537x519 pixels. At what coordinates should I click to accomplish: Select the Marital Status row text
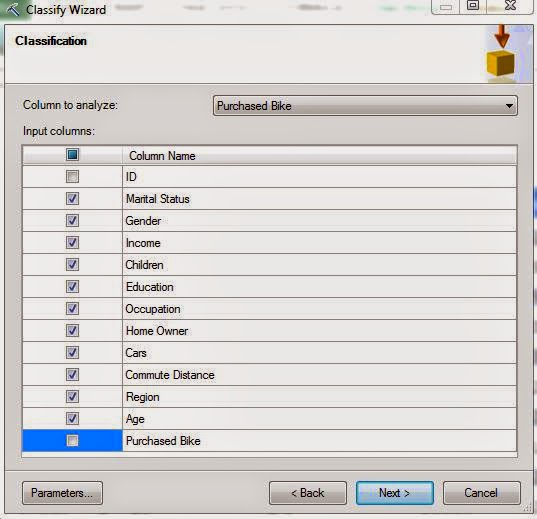tap(158, 199)
